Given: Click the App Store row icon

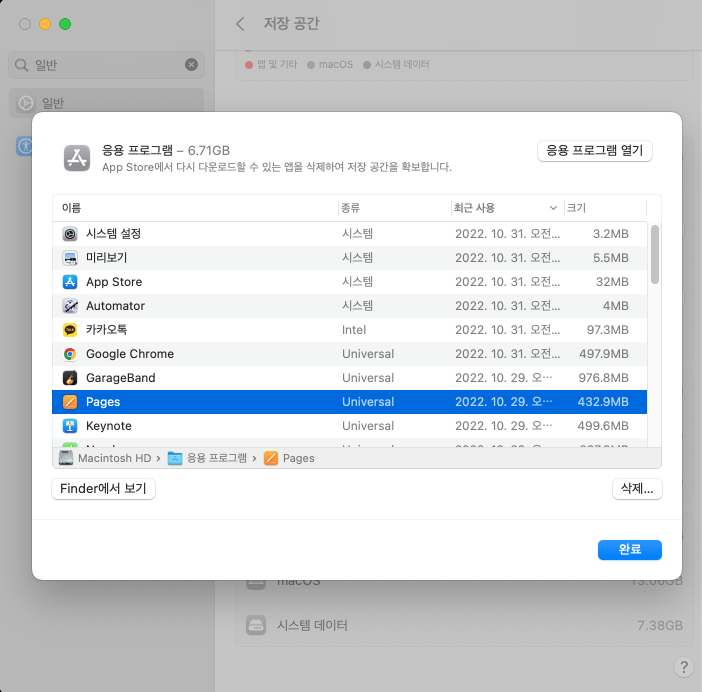Looking at the screenshot, I should 70,282.
